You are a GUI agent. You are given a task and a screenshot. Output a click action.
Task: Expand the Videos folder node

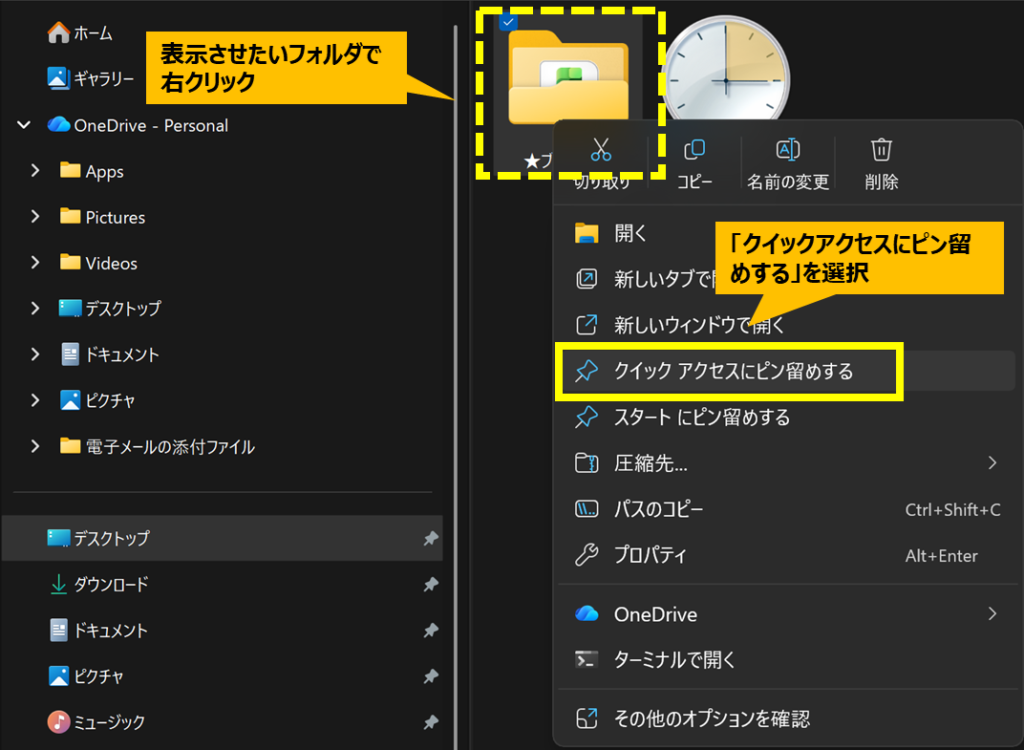[x=35, y=263]
